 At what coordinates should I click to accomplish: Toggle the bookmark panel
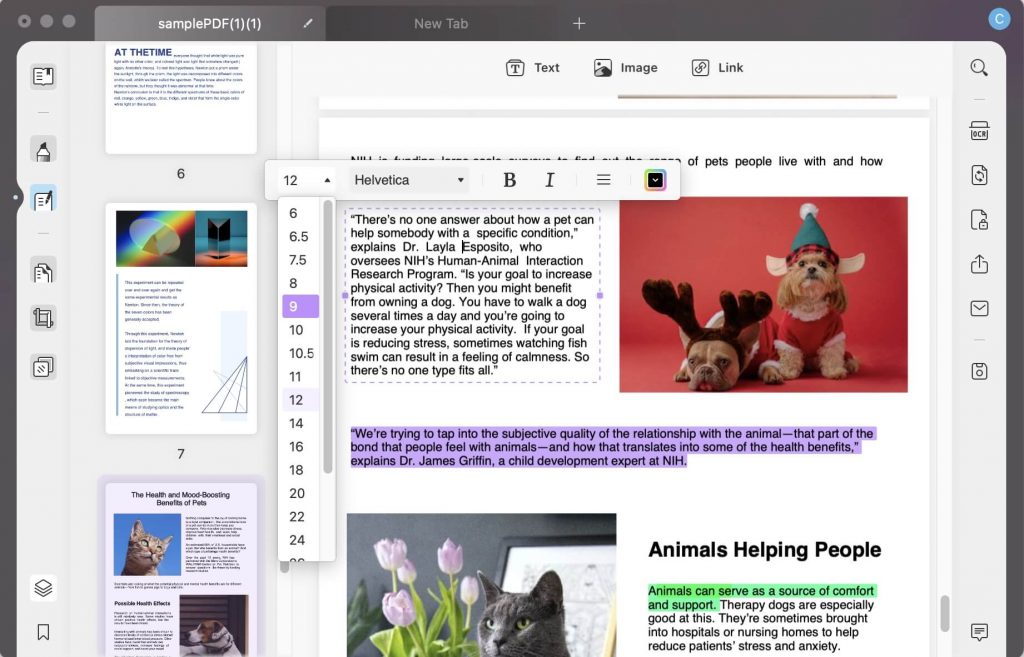(43, 631)
